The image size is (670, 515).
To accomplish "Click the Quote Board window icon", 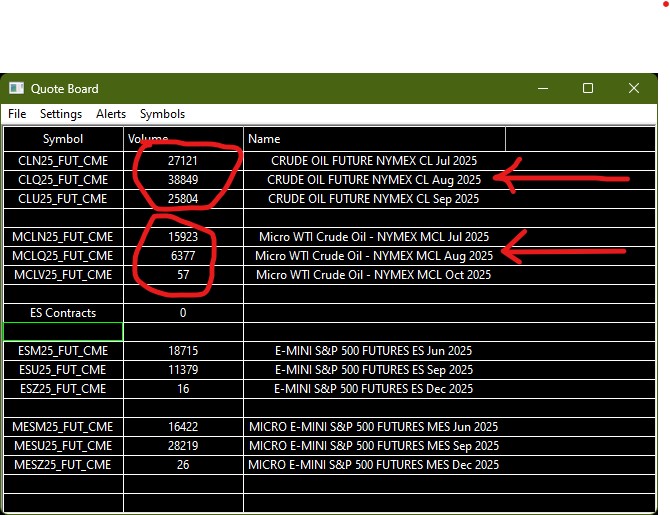I will [x=17, y=88].
